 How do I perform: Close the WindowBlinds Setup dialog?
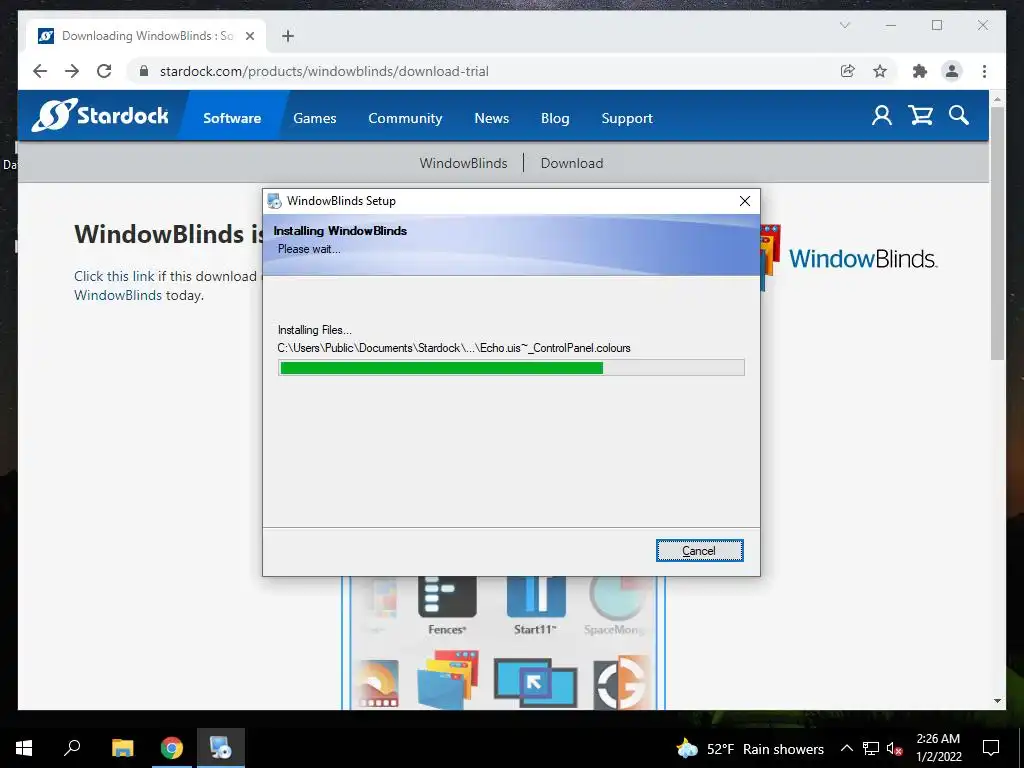(744, 201)
